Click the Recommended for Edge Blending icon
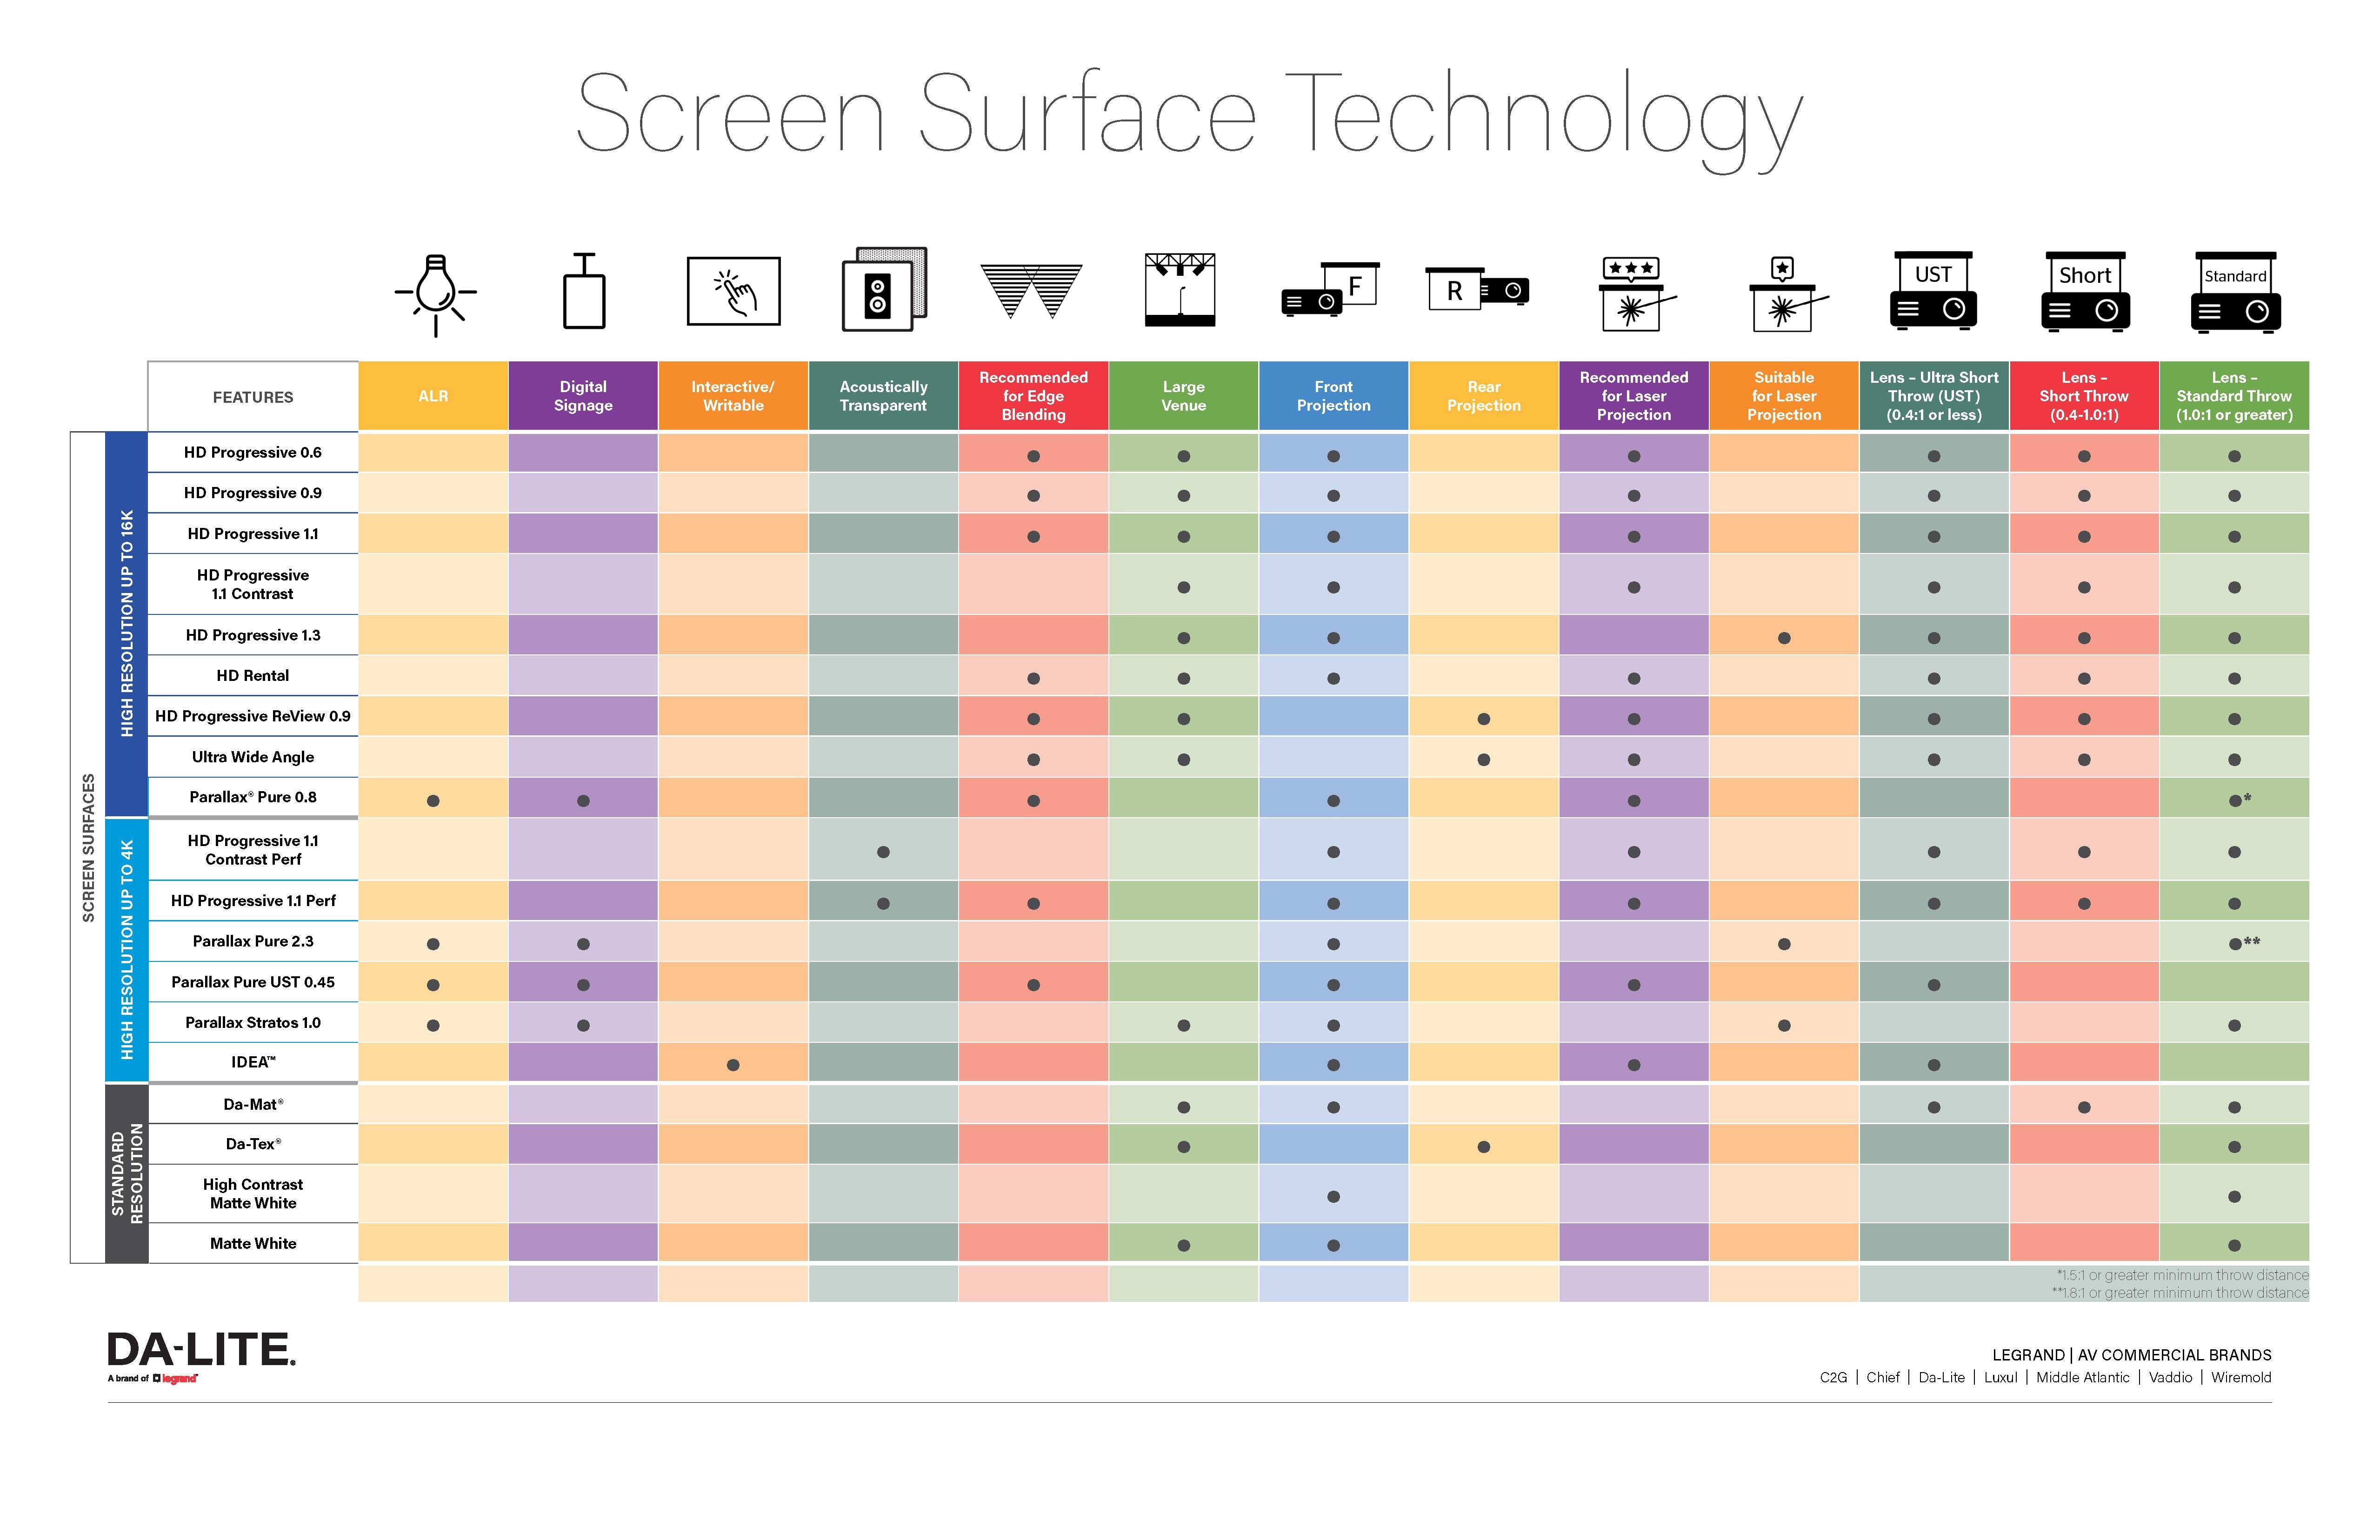 (x=1032, y=295)
